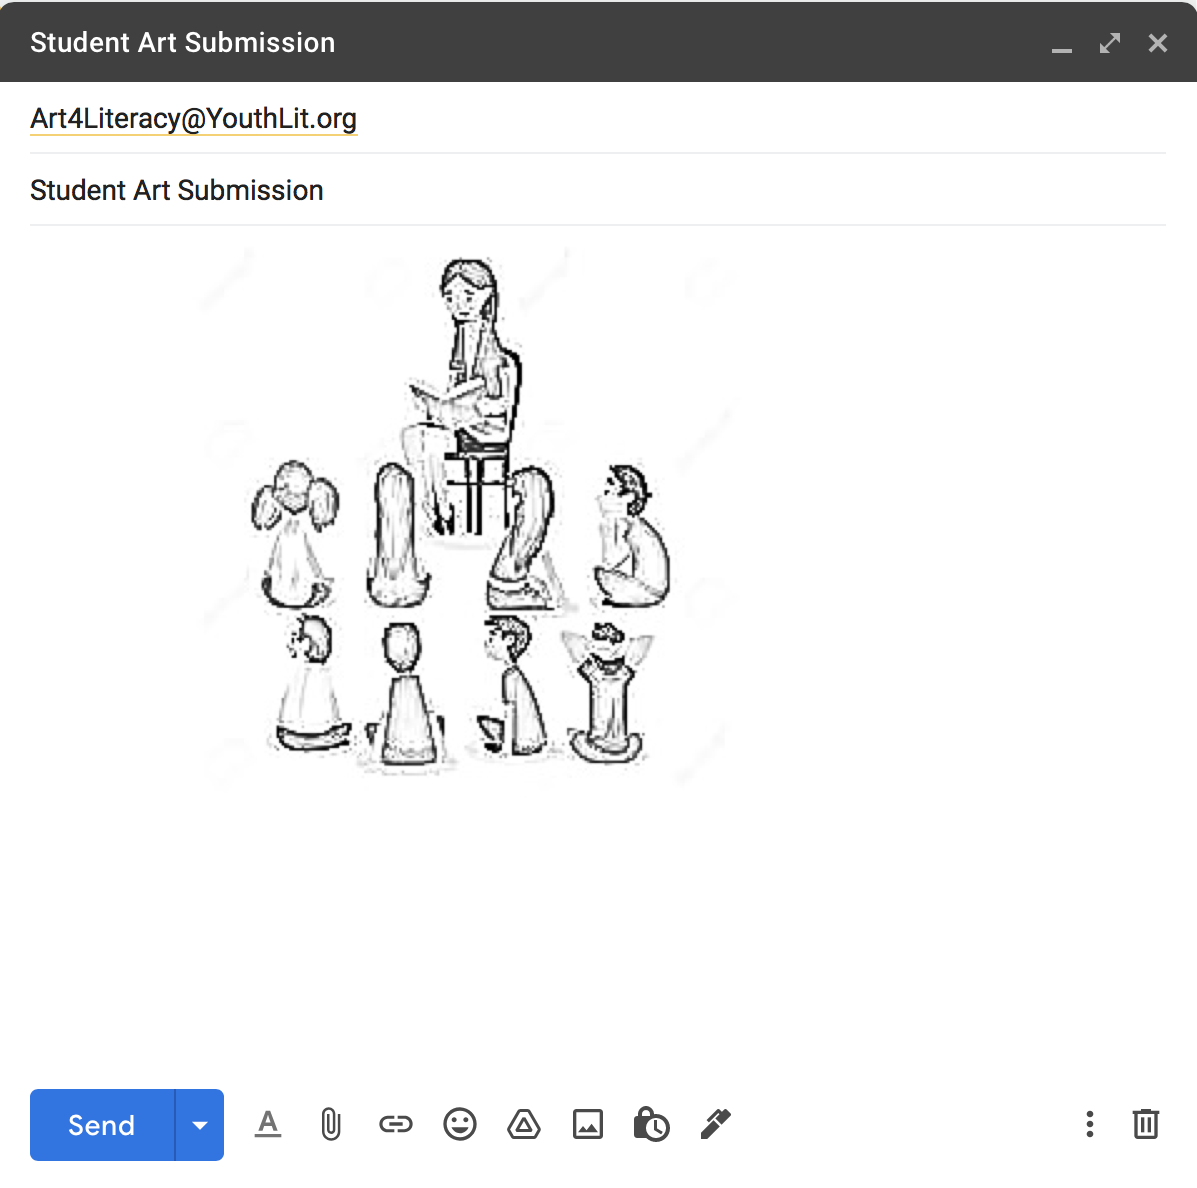1197x1188 pixels.
Task: Insert files using Google Drive
Action: (x=524, y=1124)
